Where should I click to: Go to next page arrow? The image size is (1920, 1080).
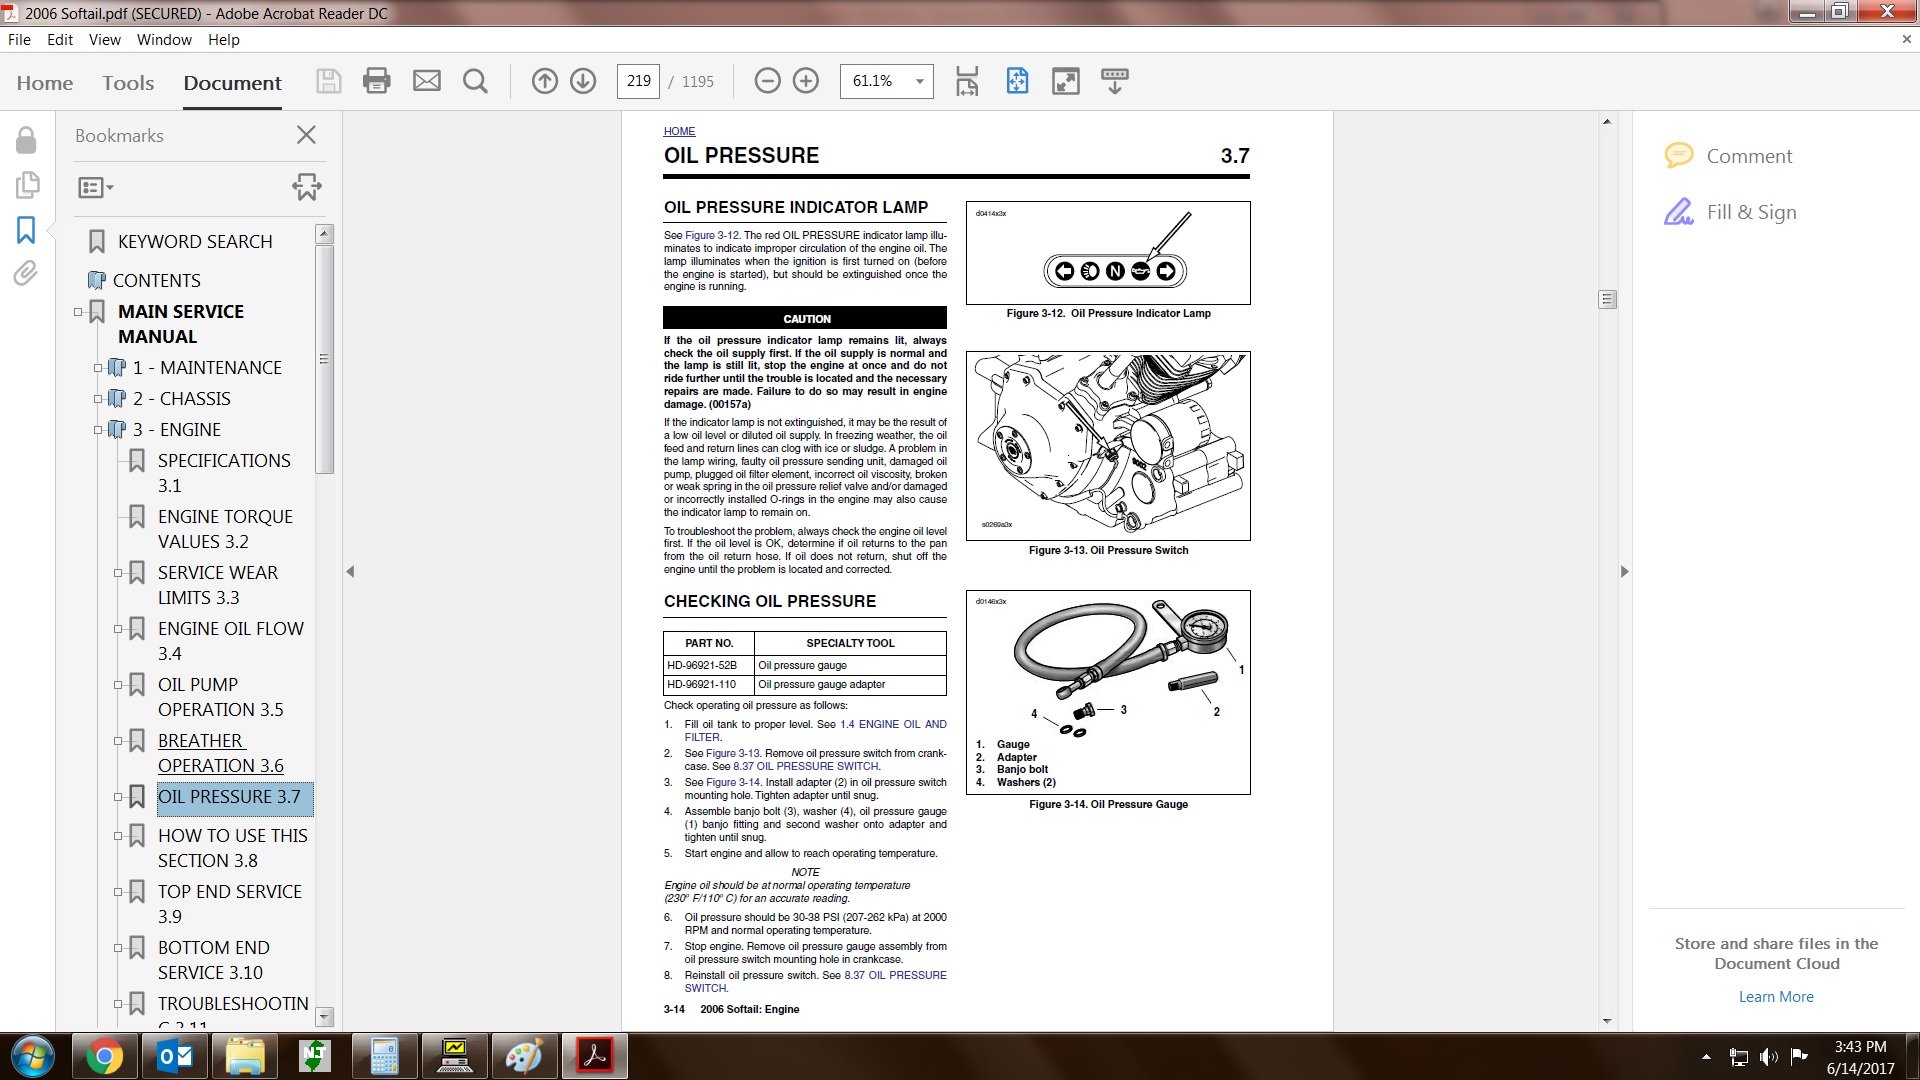[x=583, y=81]
